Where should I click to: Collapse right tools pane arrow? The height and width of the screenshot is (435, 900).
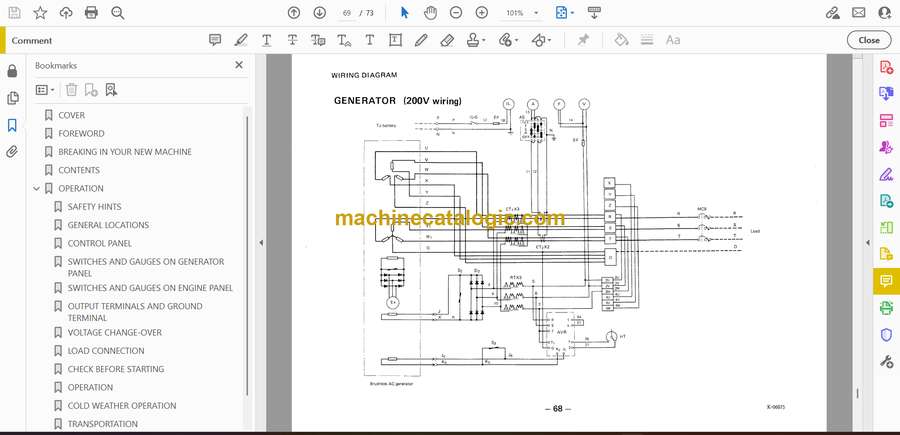(x=867, y=243)
